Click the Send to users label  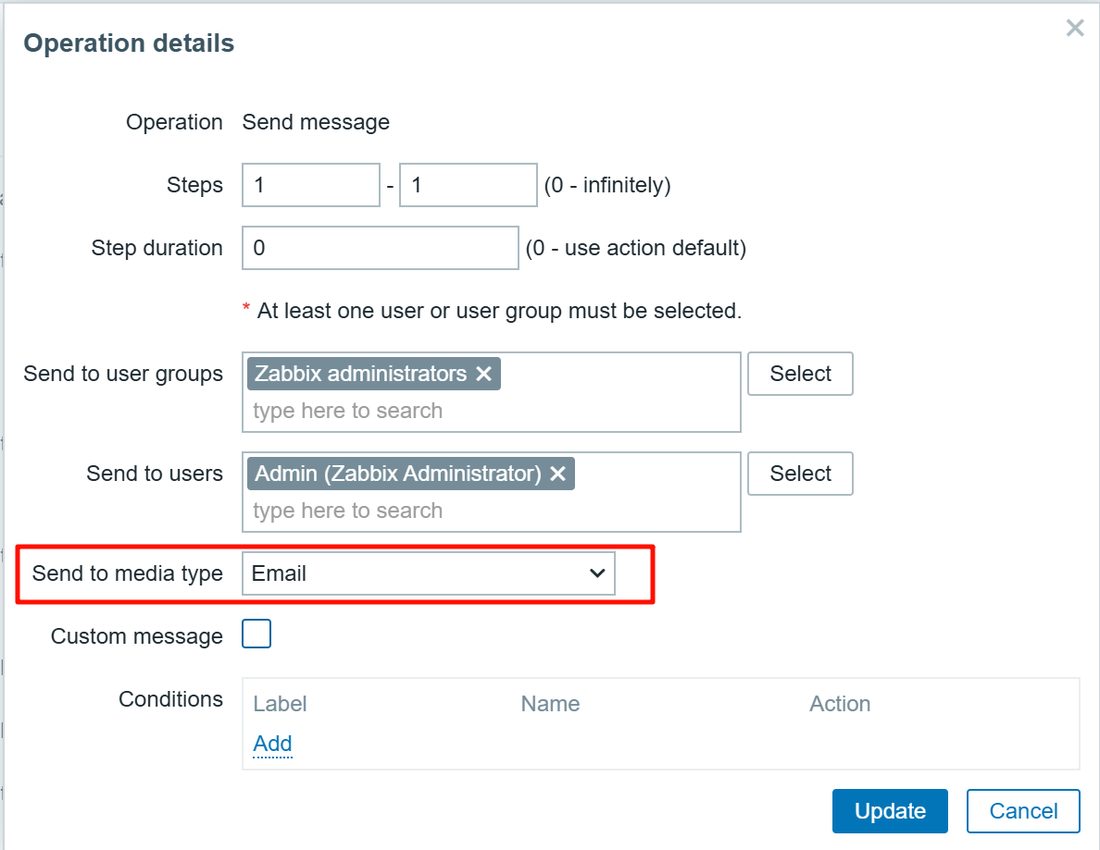coord(154,473)
